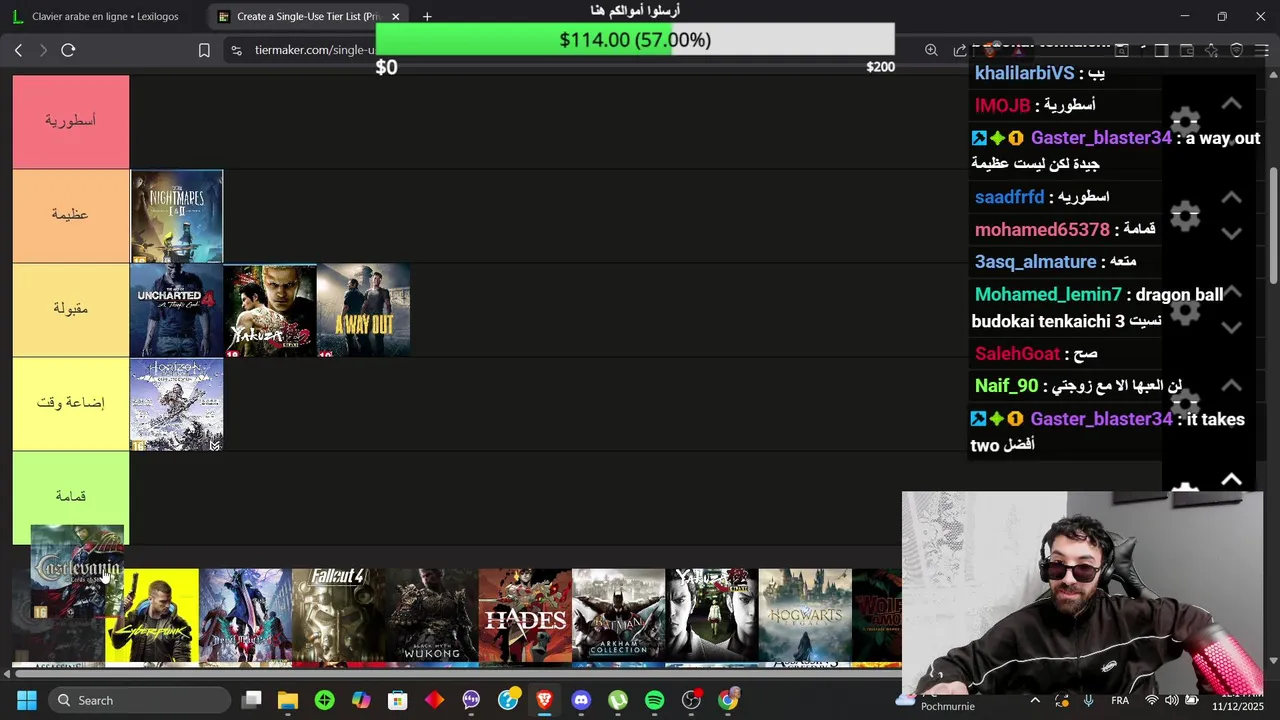Open uTorrent from the taskbar
The width and height of the screenshot is (1280, 720).
point(618,700)
